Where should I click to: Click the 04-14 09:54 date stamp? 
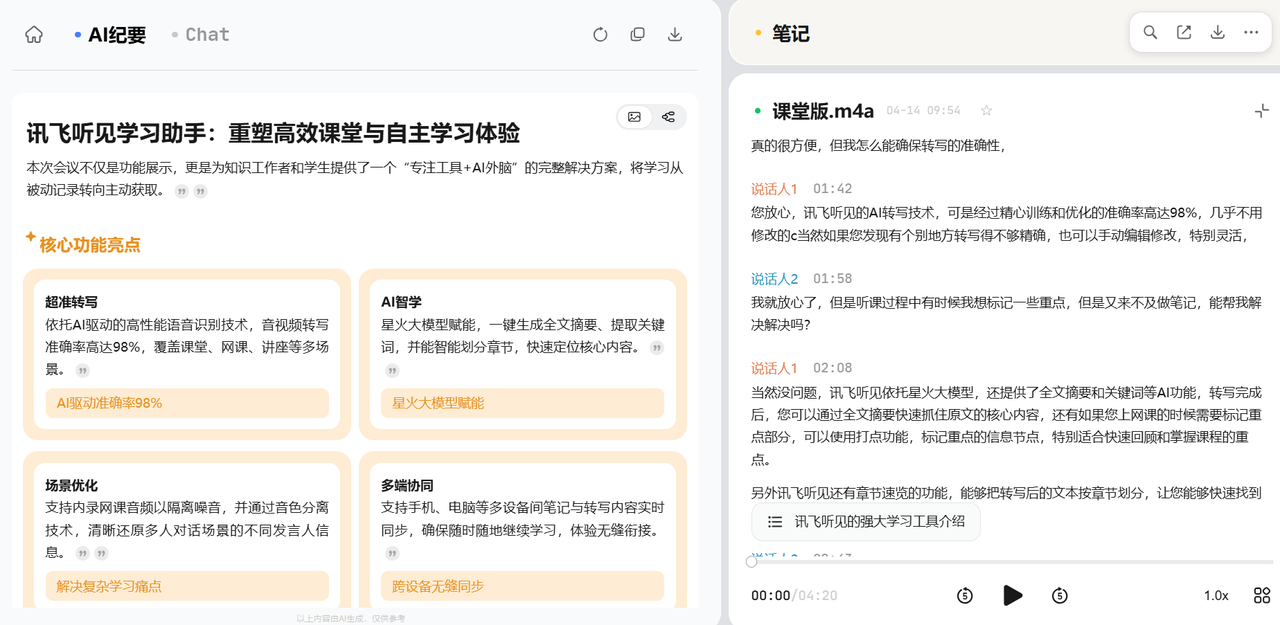click(923, 111)
